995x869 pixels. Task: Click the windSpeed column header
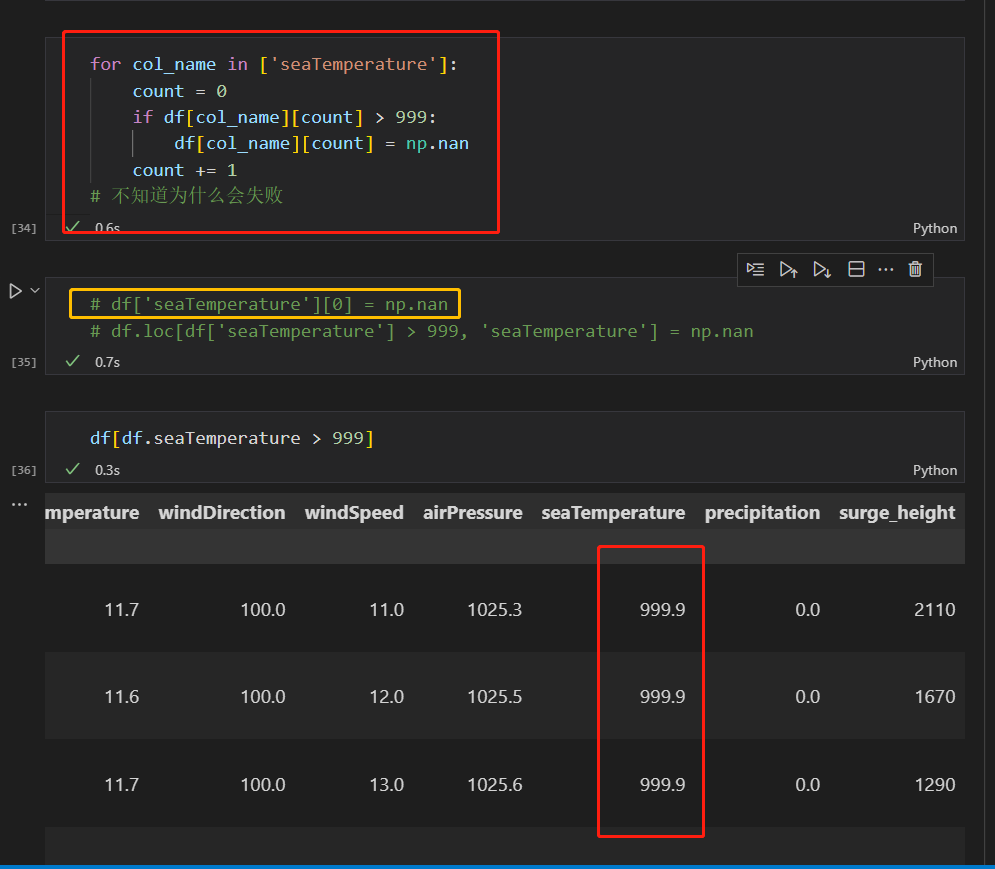pyautogui.click(x=354, y=513)
